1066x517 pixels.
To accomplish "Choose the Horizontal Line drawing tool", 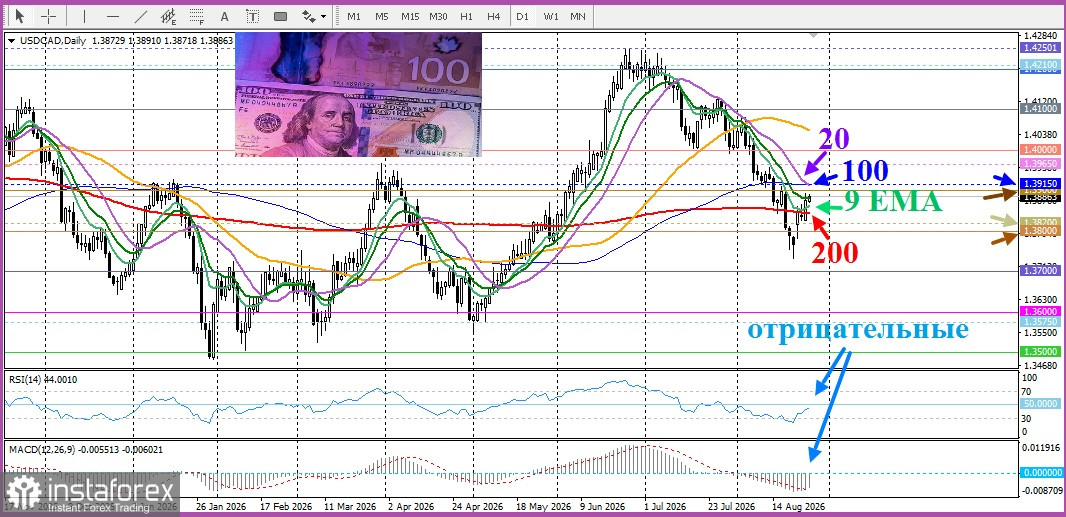I will [x=113, y=16].
